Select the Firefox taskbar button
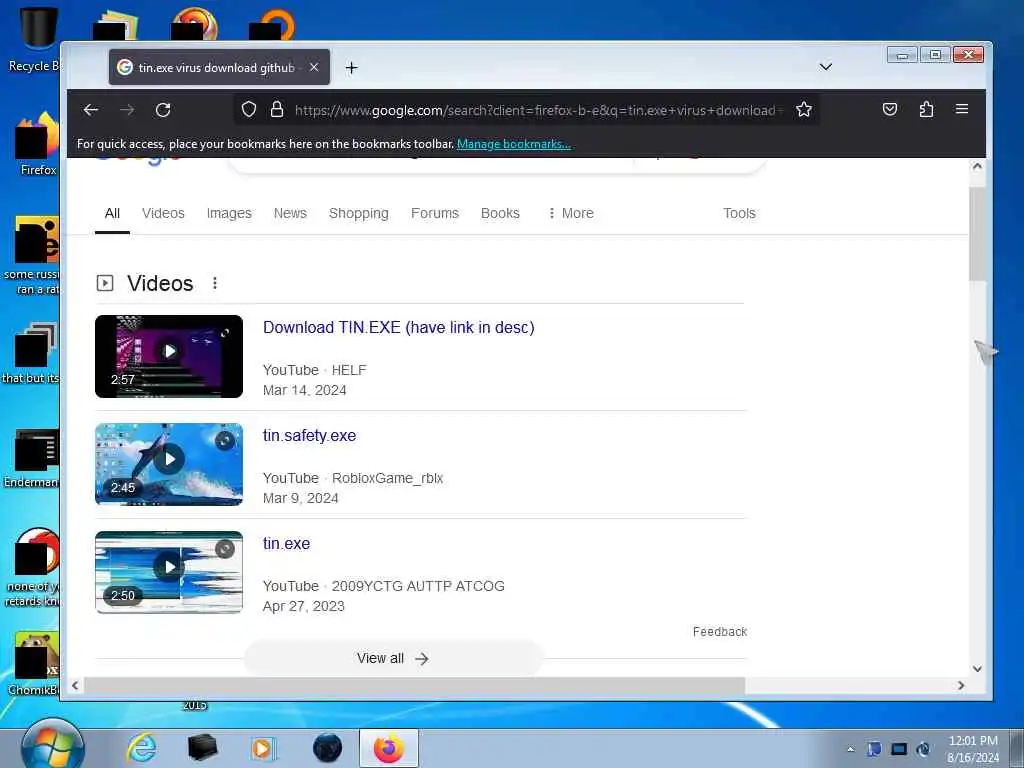The height and width of the screenshot is (768, 1024). tap(389, 748)
